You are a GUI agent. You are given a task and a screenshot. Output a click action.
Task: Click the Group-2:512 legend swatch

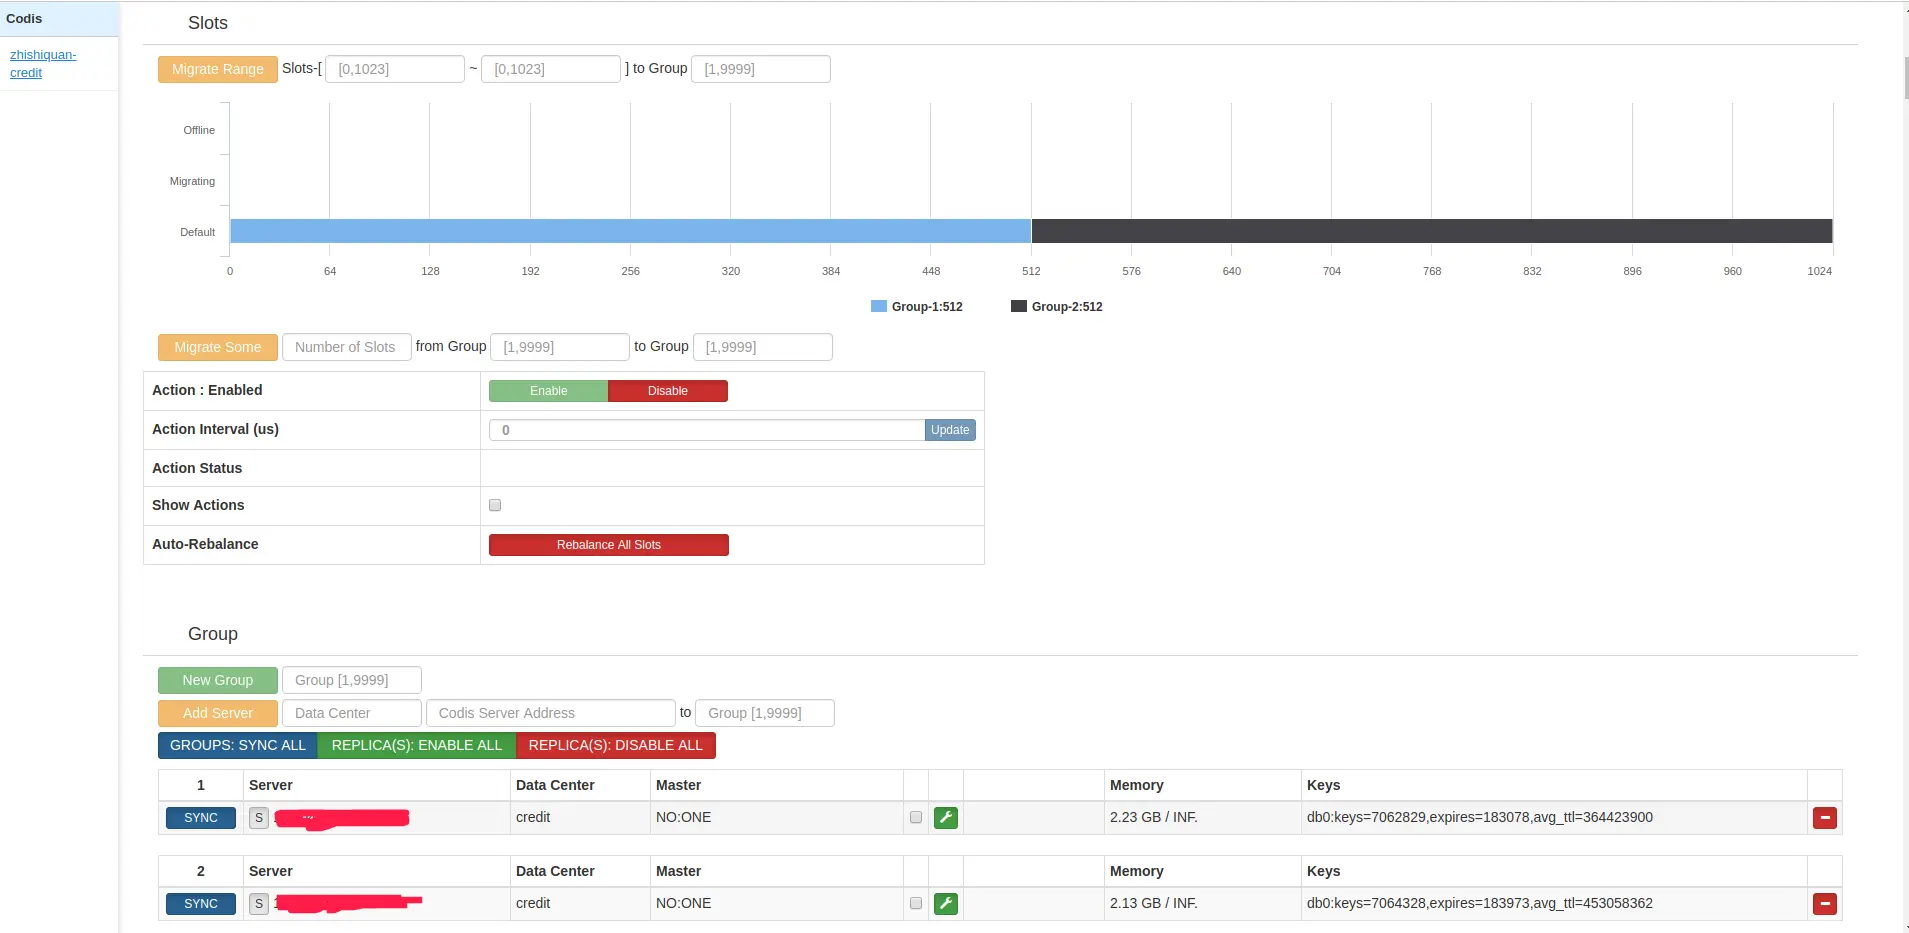click(x=1019, y=306)
